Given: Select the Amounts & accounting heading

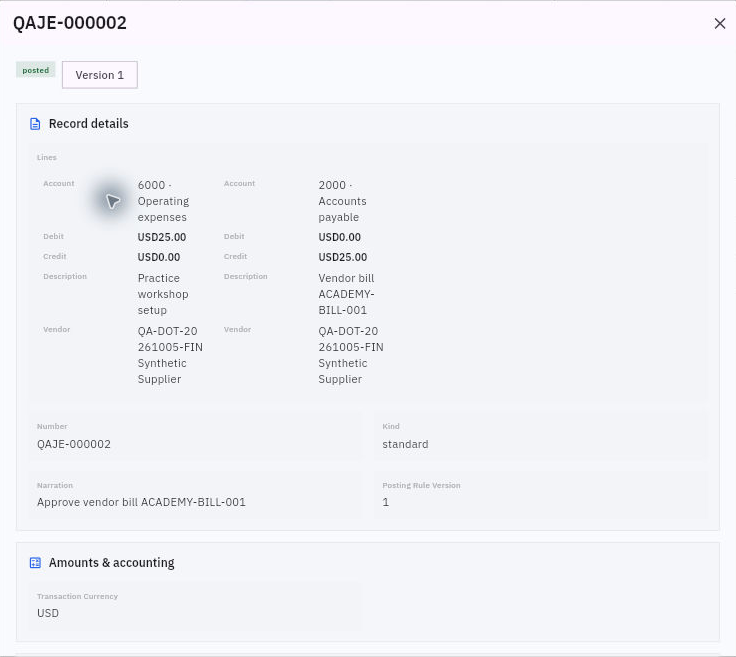Looking at the screenshot, I should (x=111, y=562).
